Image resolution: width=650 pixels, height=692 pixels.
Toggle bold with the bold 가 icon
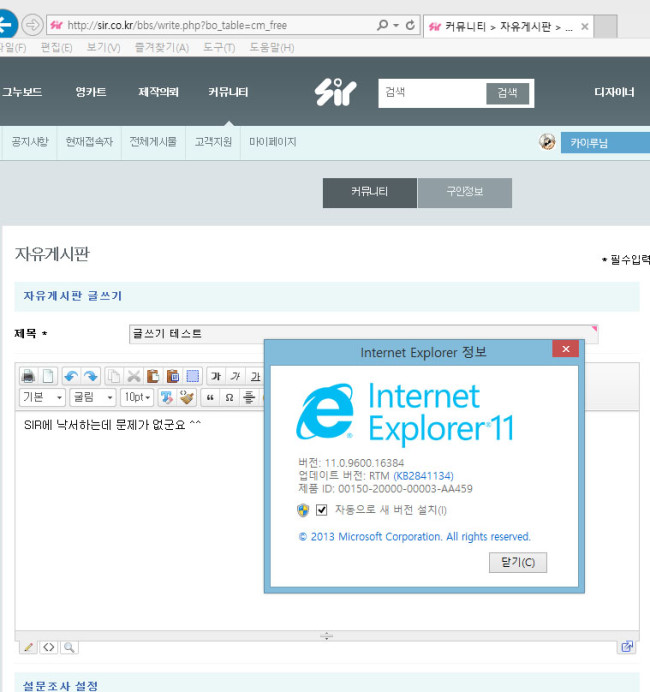(216, 376)
